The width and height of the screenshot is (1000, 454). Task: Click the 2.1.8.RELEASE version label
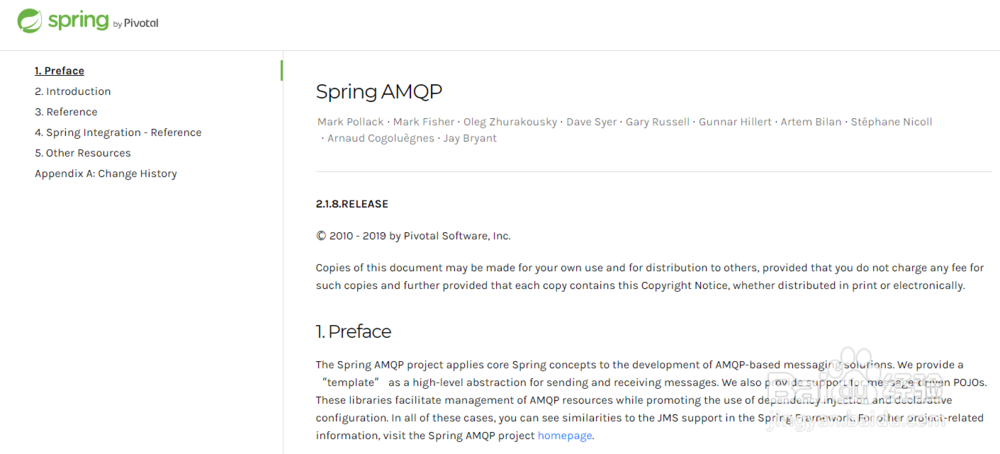[352, 204]
